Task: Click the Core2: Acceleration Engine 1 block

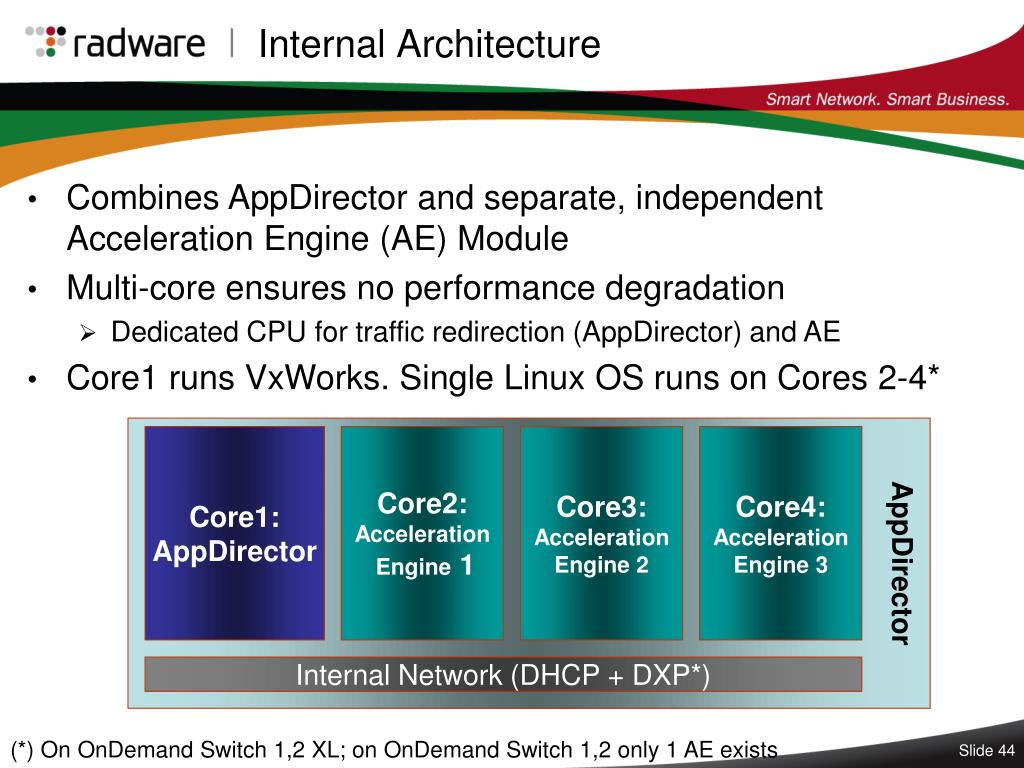Action: (x=422, y=533)
